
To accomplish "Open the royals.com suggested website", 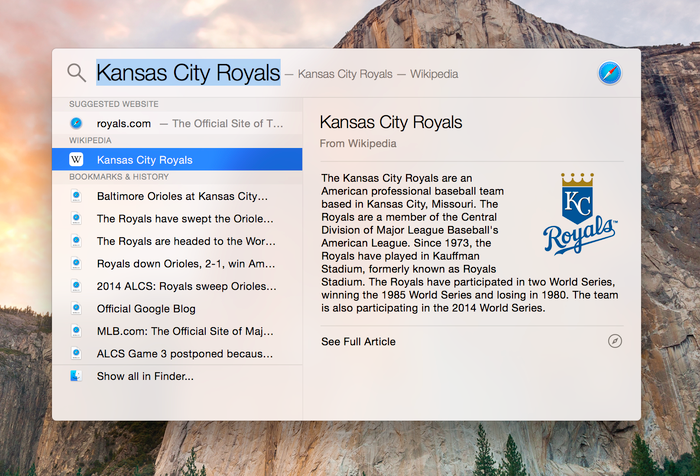I will (x=177, y=123).
